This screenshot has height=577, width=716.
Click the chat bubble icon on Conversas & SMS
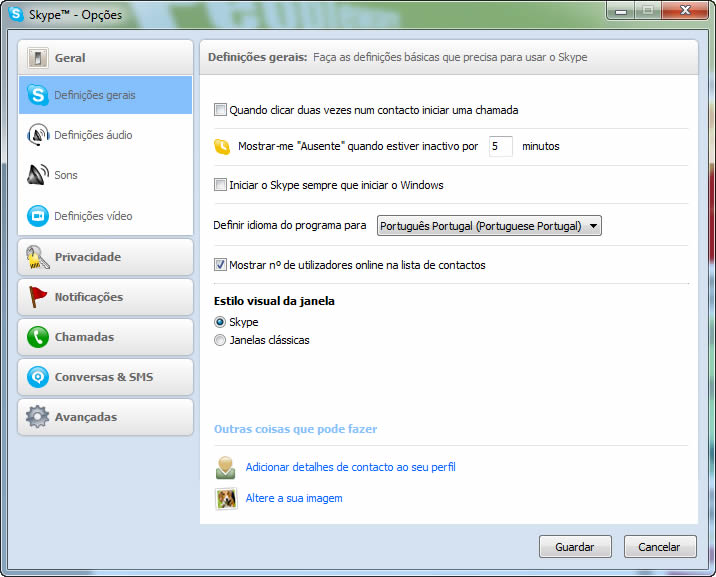37,377
